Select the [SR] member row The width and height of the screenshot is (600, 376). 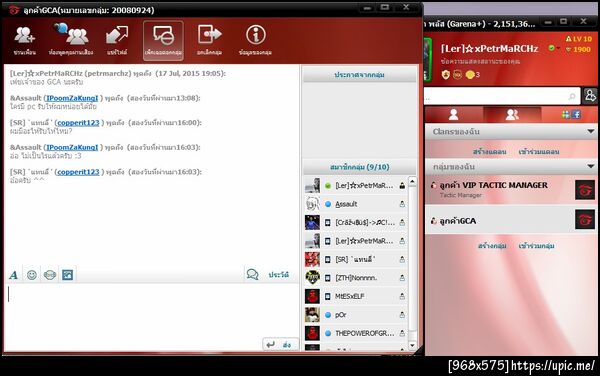click(356, 259)
